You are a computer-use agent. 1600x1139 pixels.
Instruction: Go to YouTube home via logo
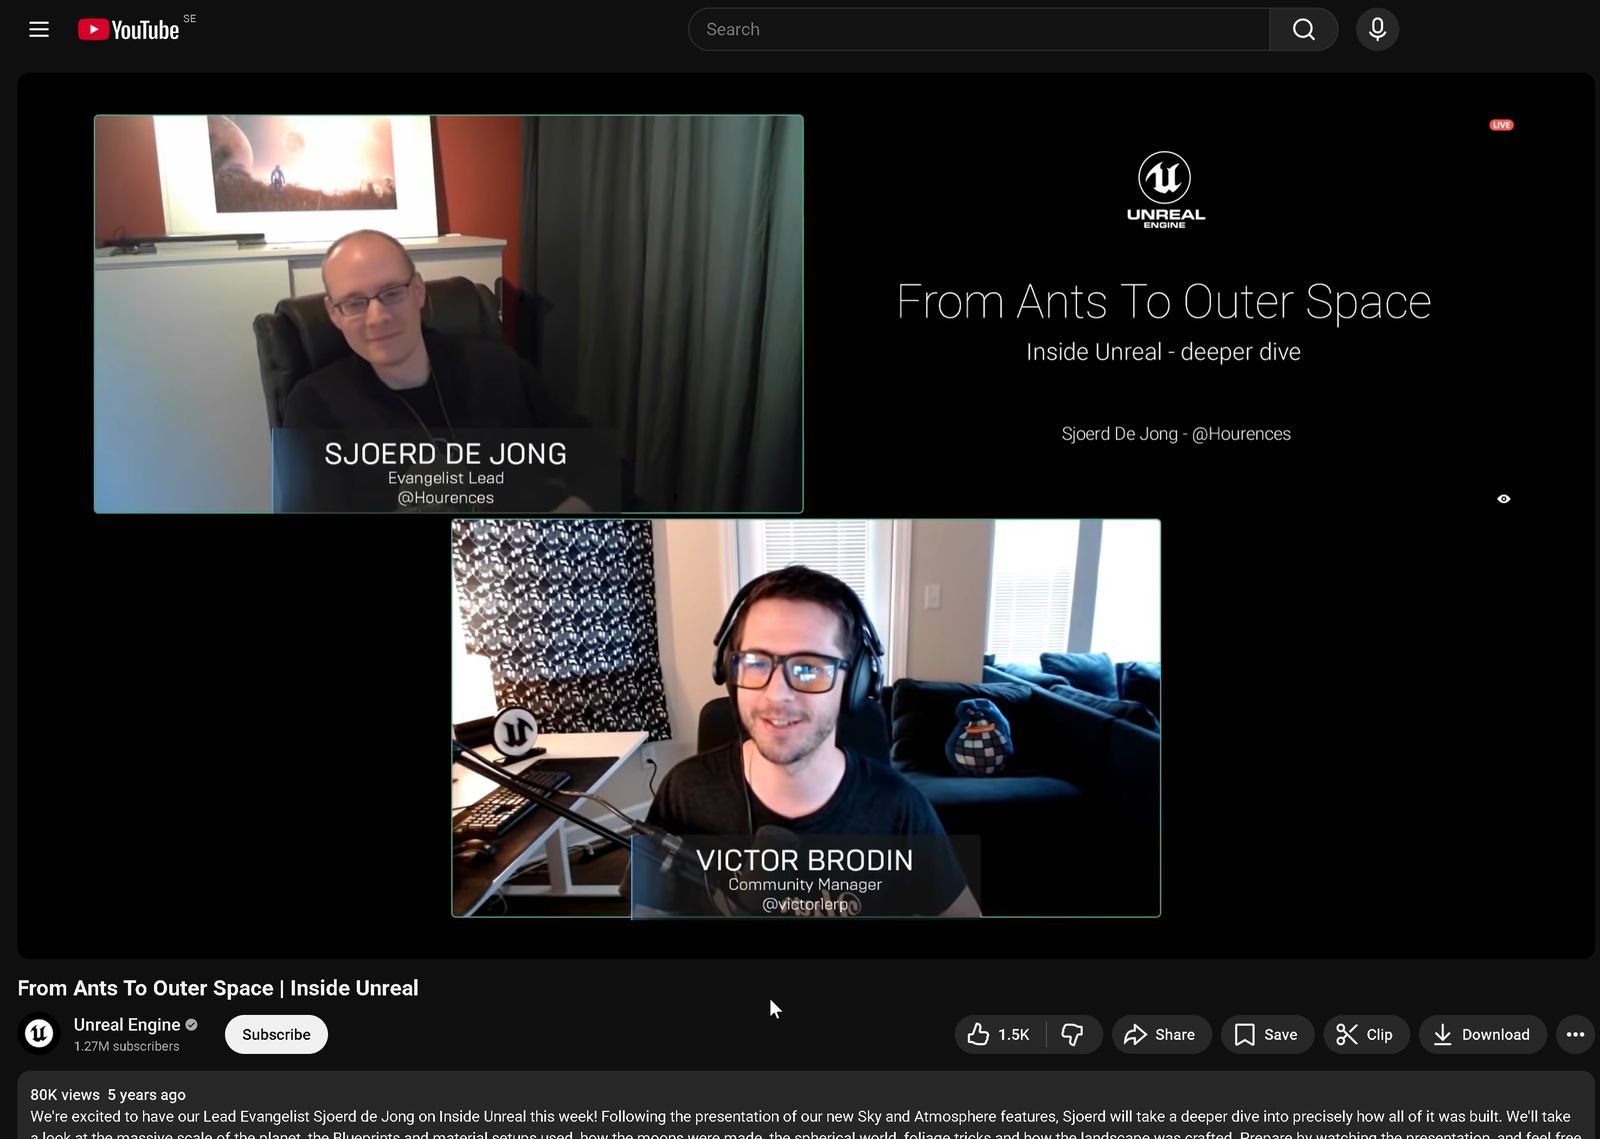click(x=129, y=30)
